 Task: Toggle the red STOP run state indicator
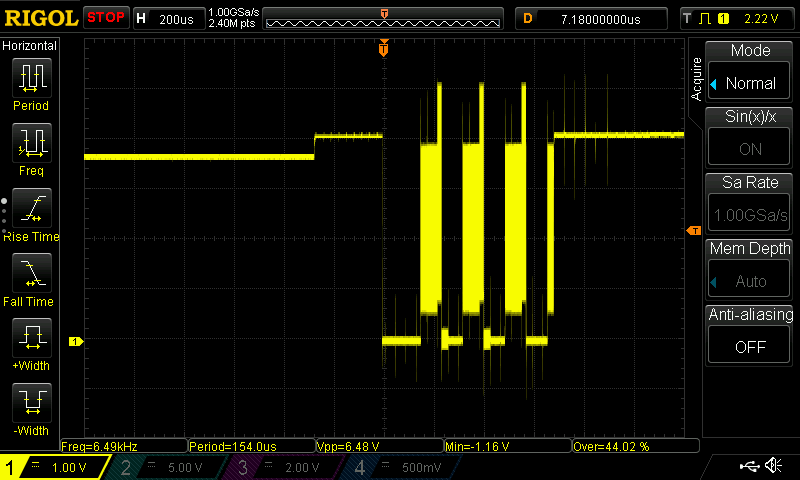click(106, 18)
